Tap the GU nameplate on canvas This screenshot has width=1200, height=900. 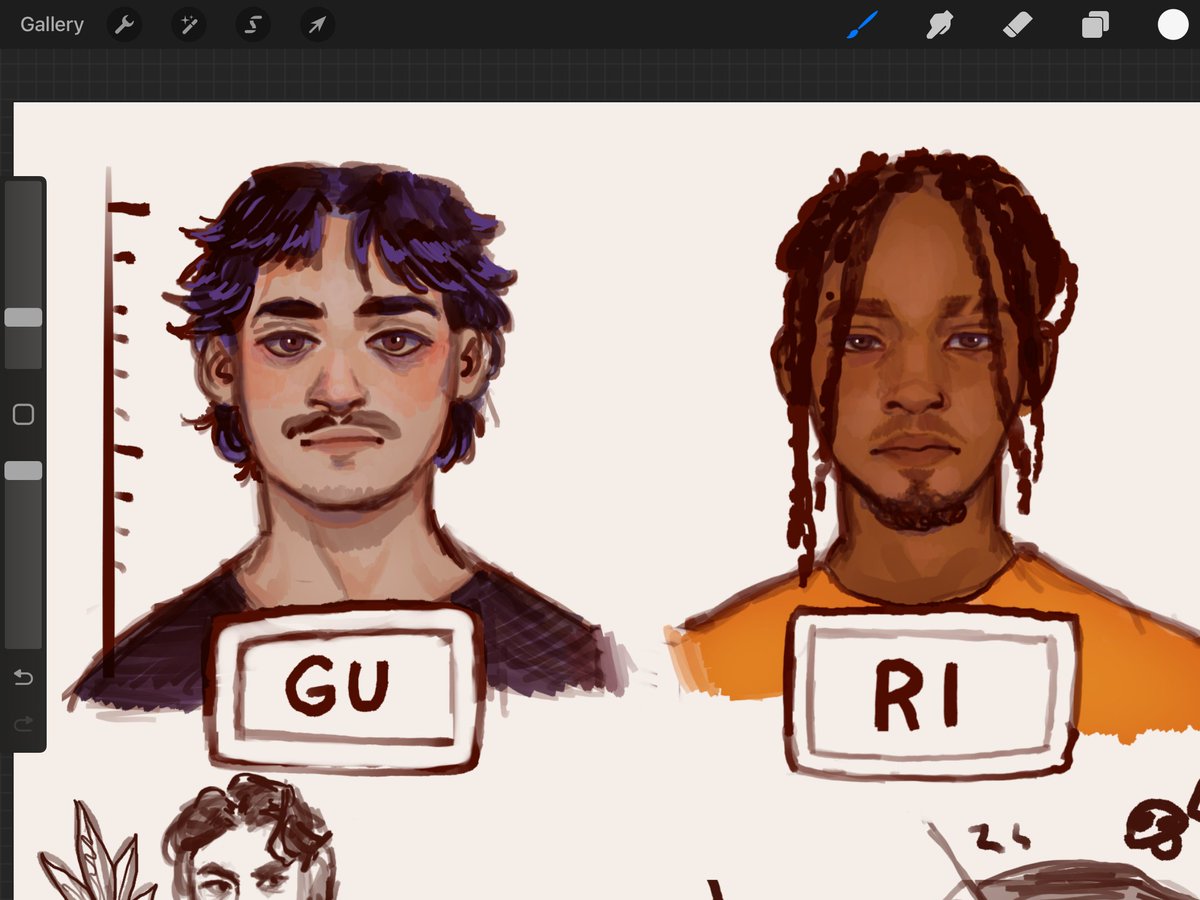344,688
